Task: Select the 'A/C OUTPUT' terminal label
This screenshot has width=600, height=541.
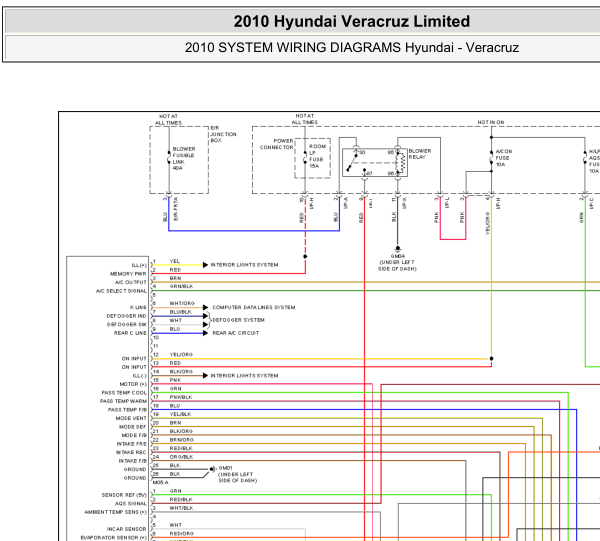Action: click(131, 282)
